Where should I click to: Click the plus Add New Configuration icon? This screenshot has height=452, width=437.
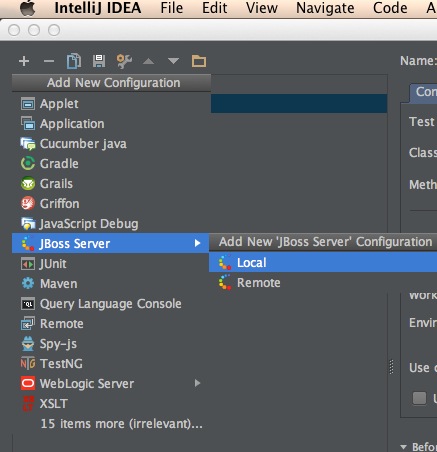[24, 61]
